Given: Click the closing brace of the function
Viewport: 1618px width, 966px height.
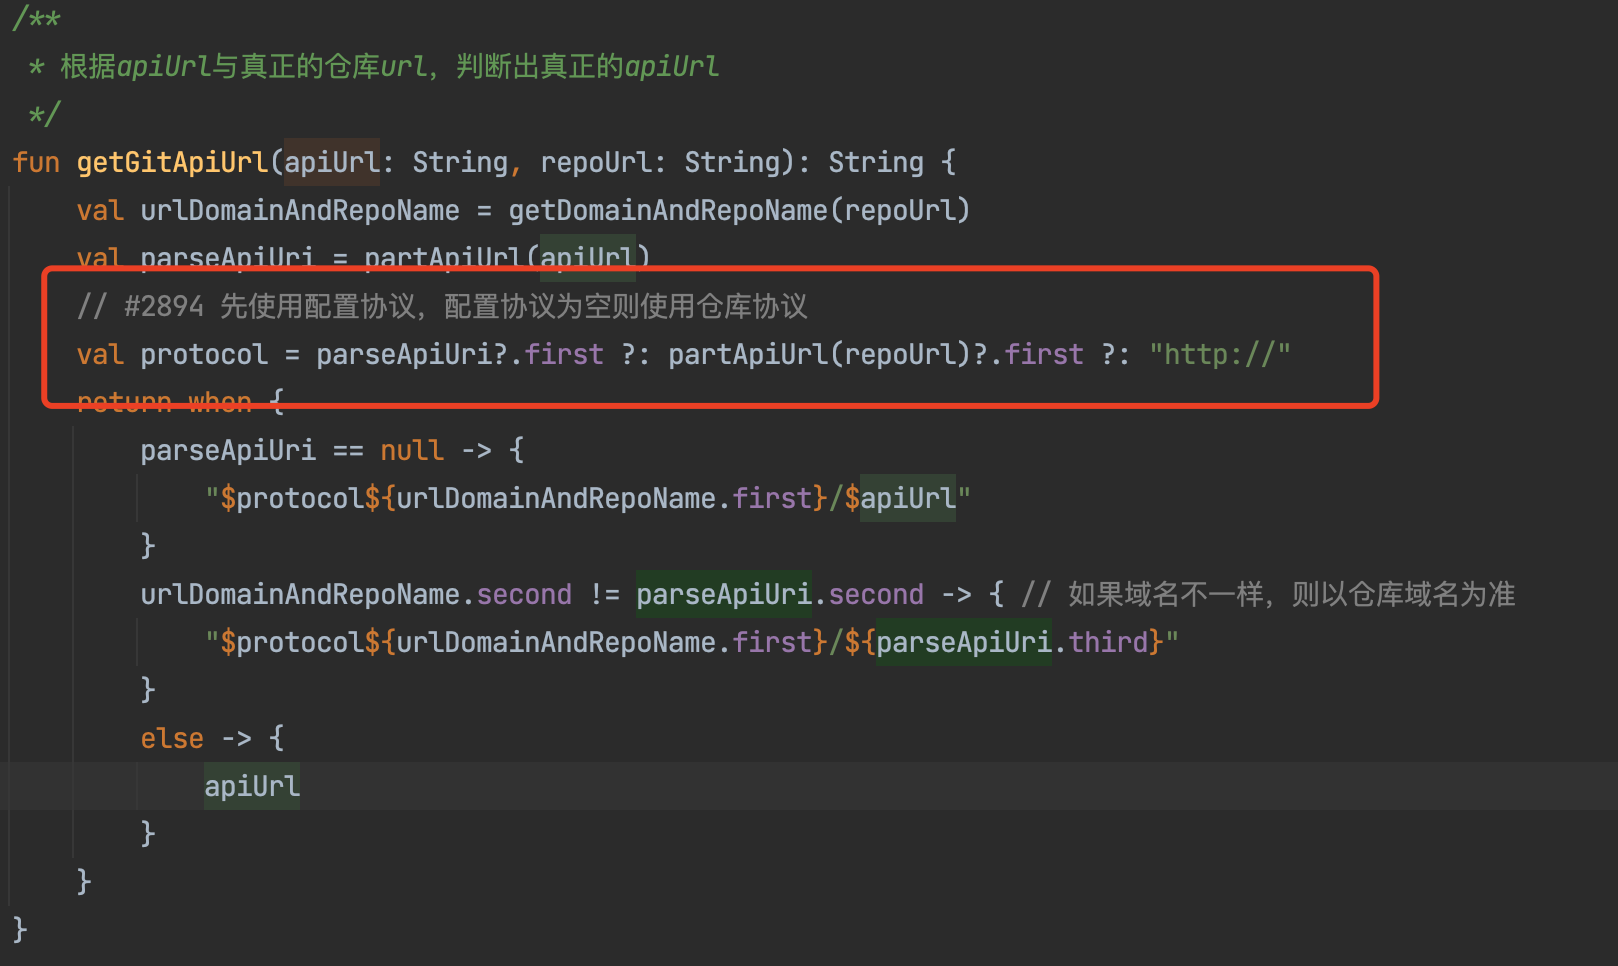Looking at the screenshot, I should point(18,929).
